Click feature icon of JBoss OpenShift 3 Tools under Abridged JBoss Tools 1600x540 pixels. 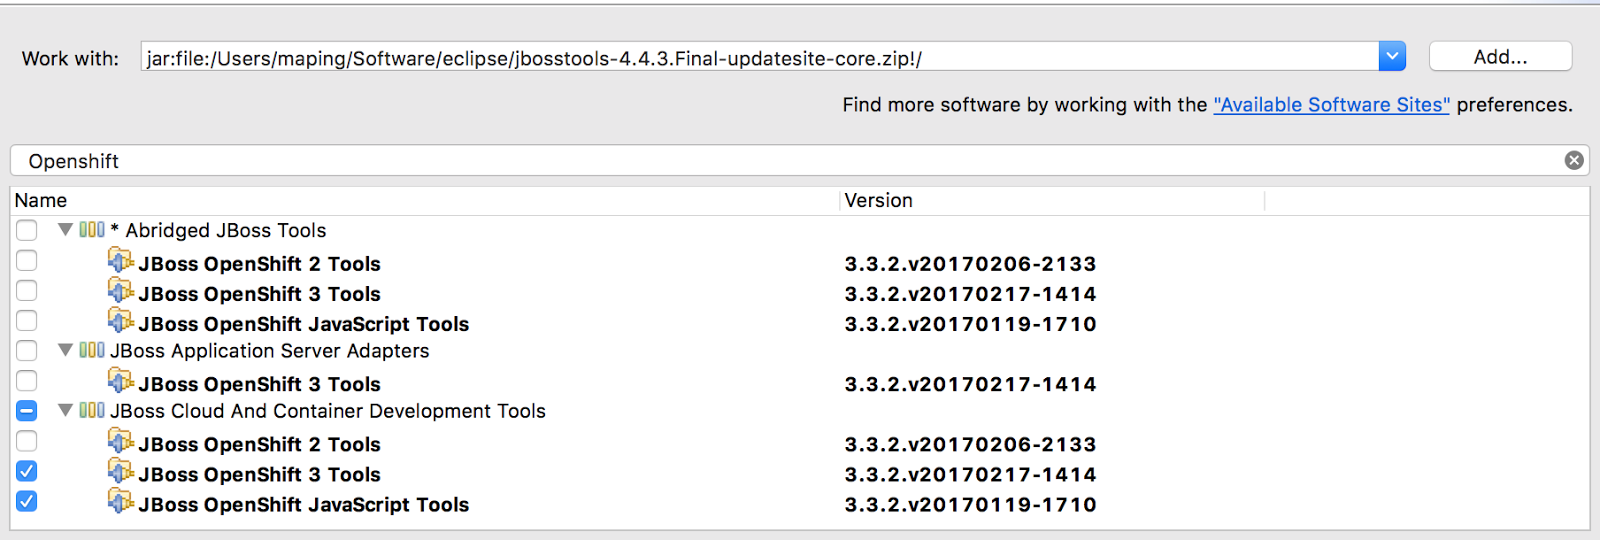[120, 291]
